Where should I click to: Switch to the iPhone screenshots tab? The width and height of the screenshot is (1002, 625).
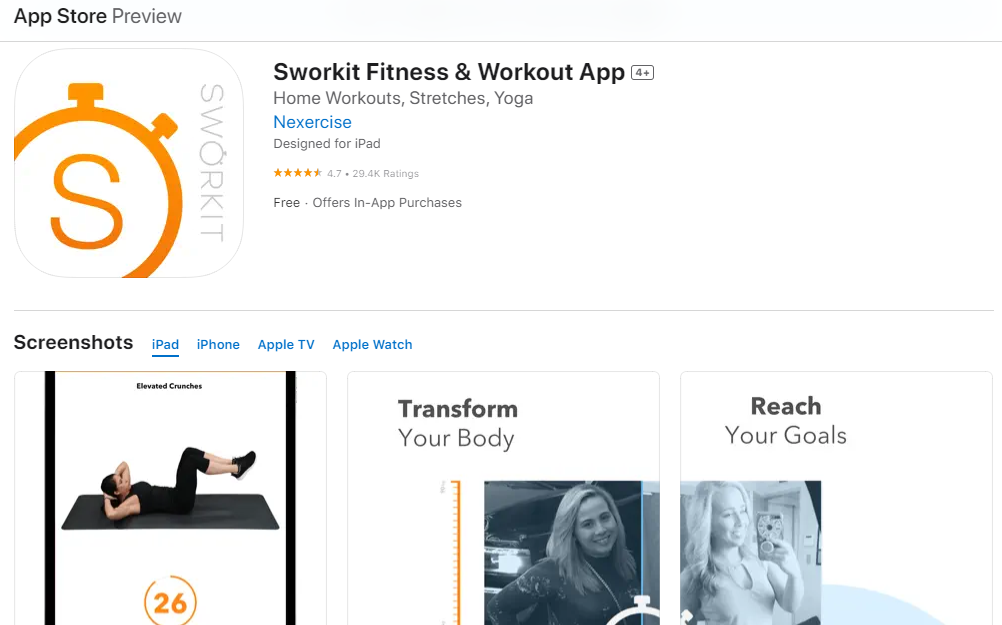(x=218, y=344)
